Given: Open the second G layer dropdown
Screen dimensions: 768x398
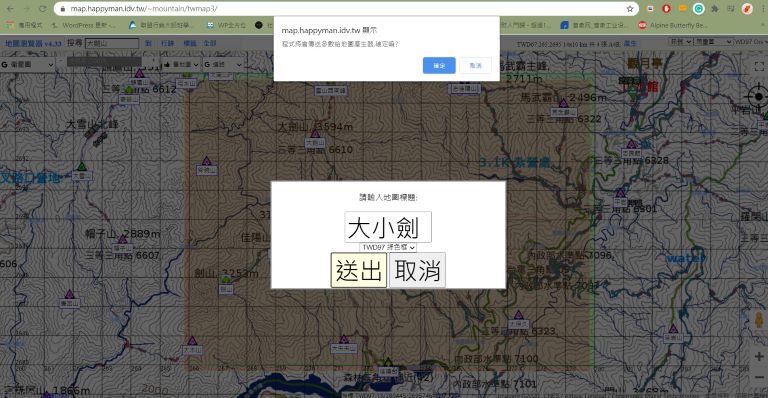Looking at the screenshot, I should click(223, 65).
